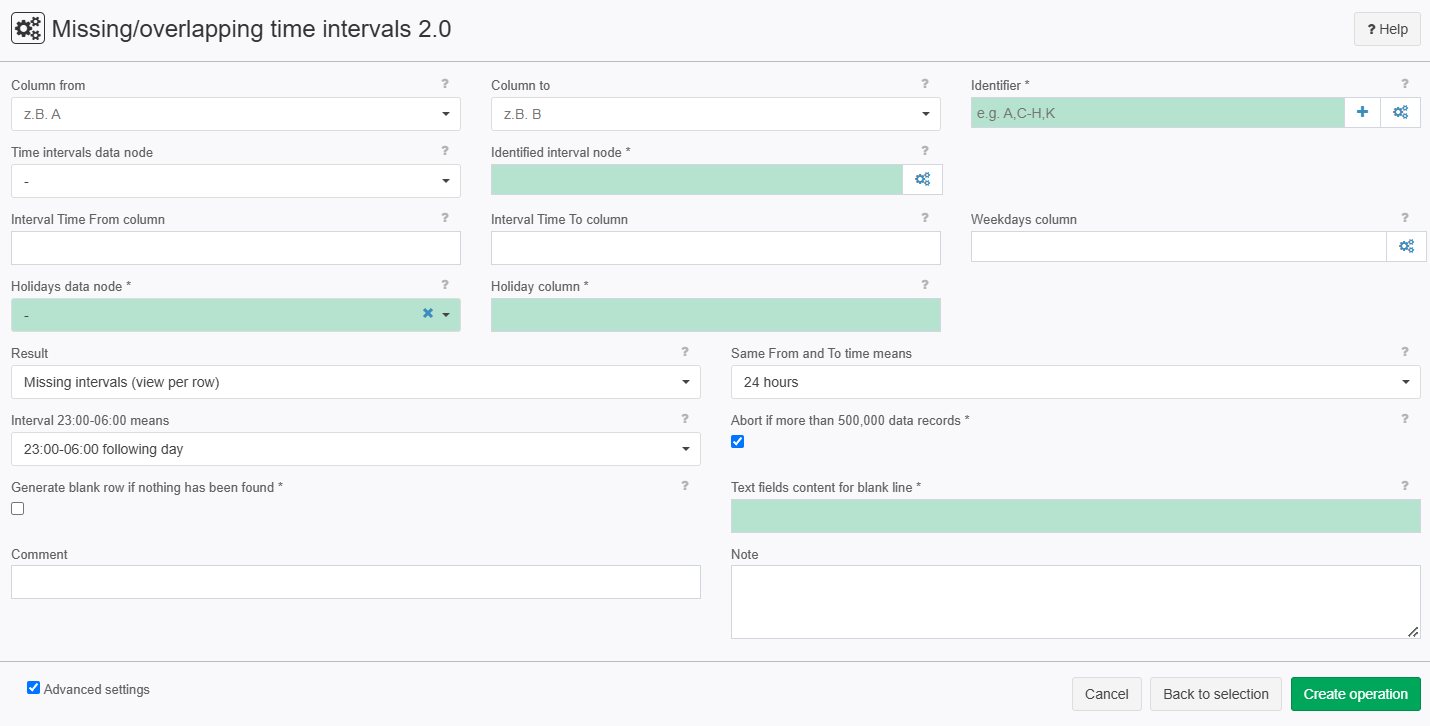This screenshot has height=726, width=1430.
Task: Click the help question mark for Column to
Action: pyautogui.click(x=925, y=84)
